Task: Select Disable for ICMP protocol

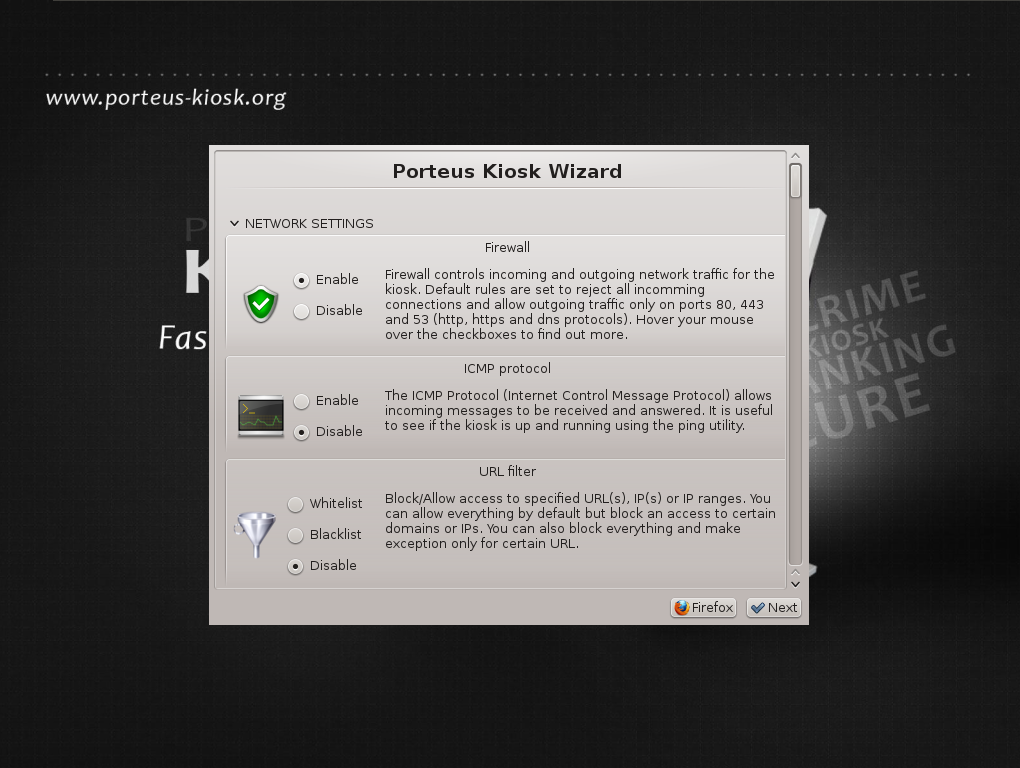Action: point(301,432)
